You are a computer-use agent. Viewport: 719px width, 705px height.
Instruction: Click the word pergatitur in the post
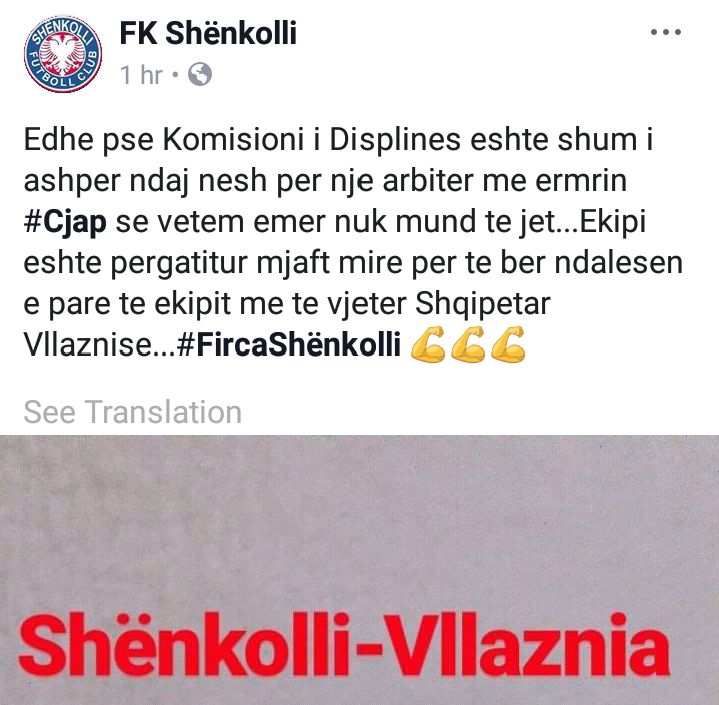pos(180,264)
